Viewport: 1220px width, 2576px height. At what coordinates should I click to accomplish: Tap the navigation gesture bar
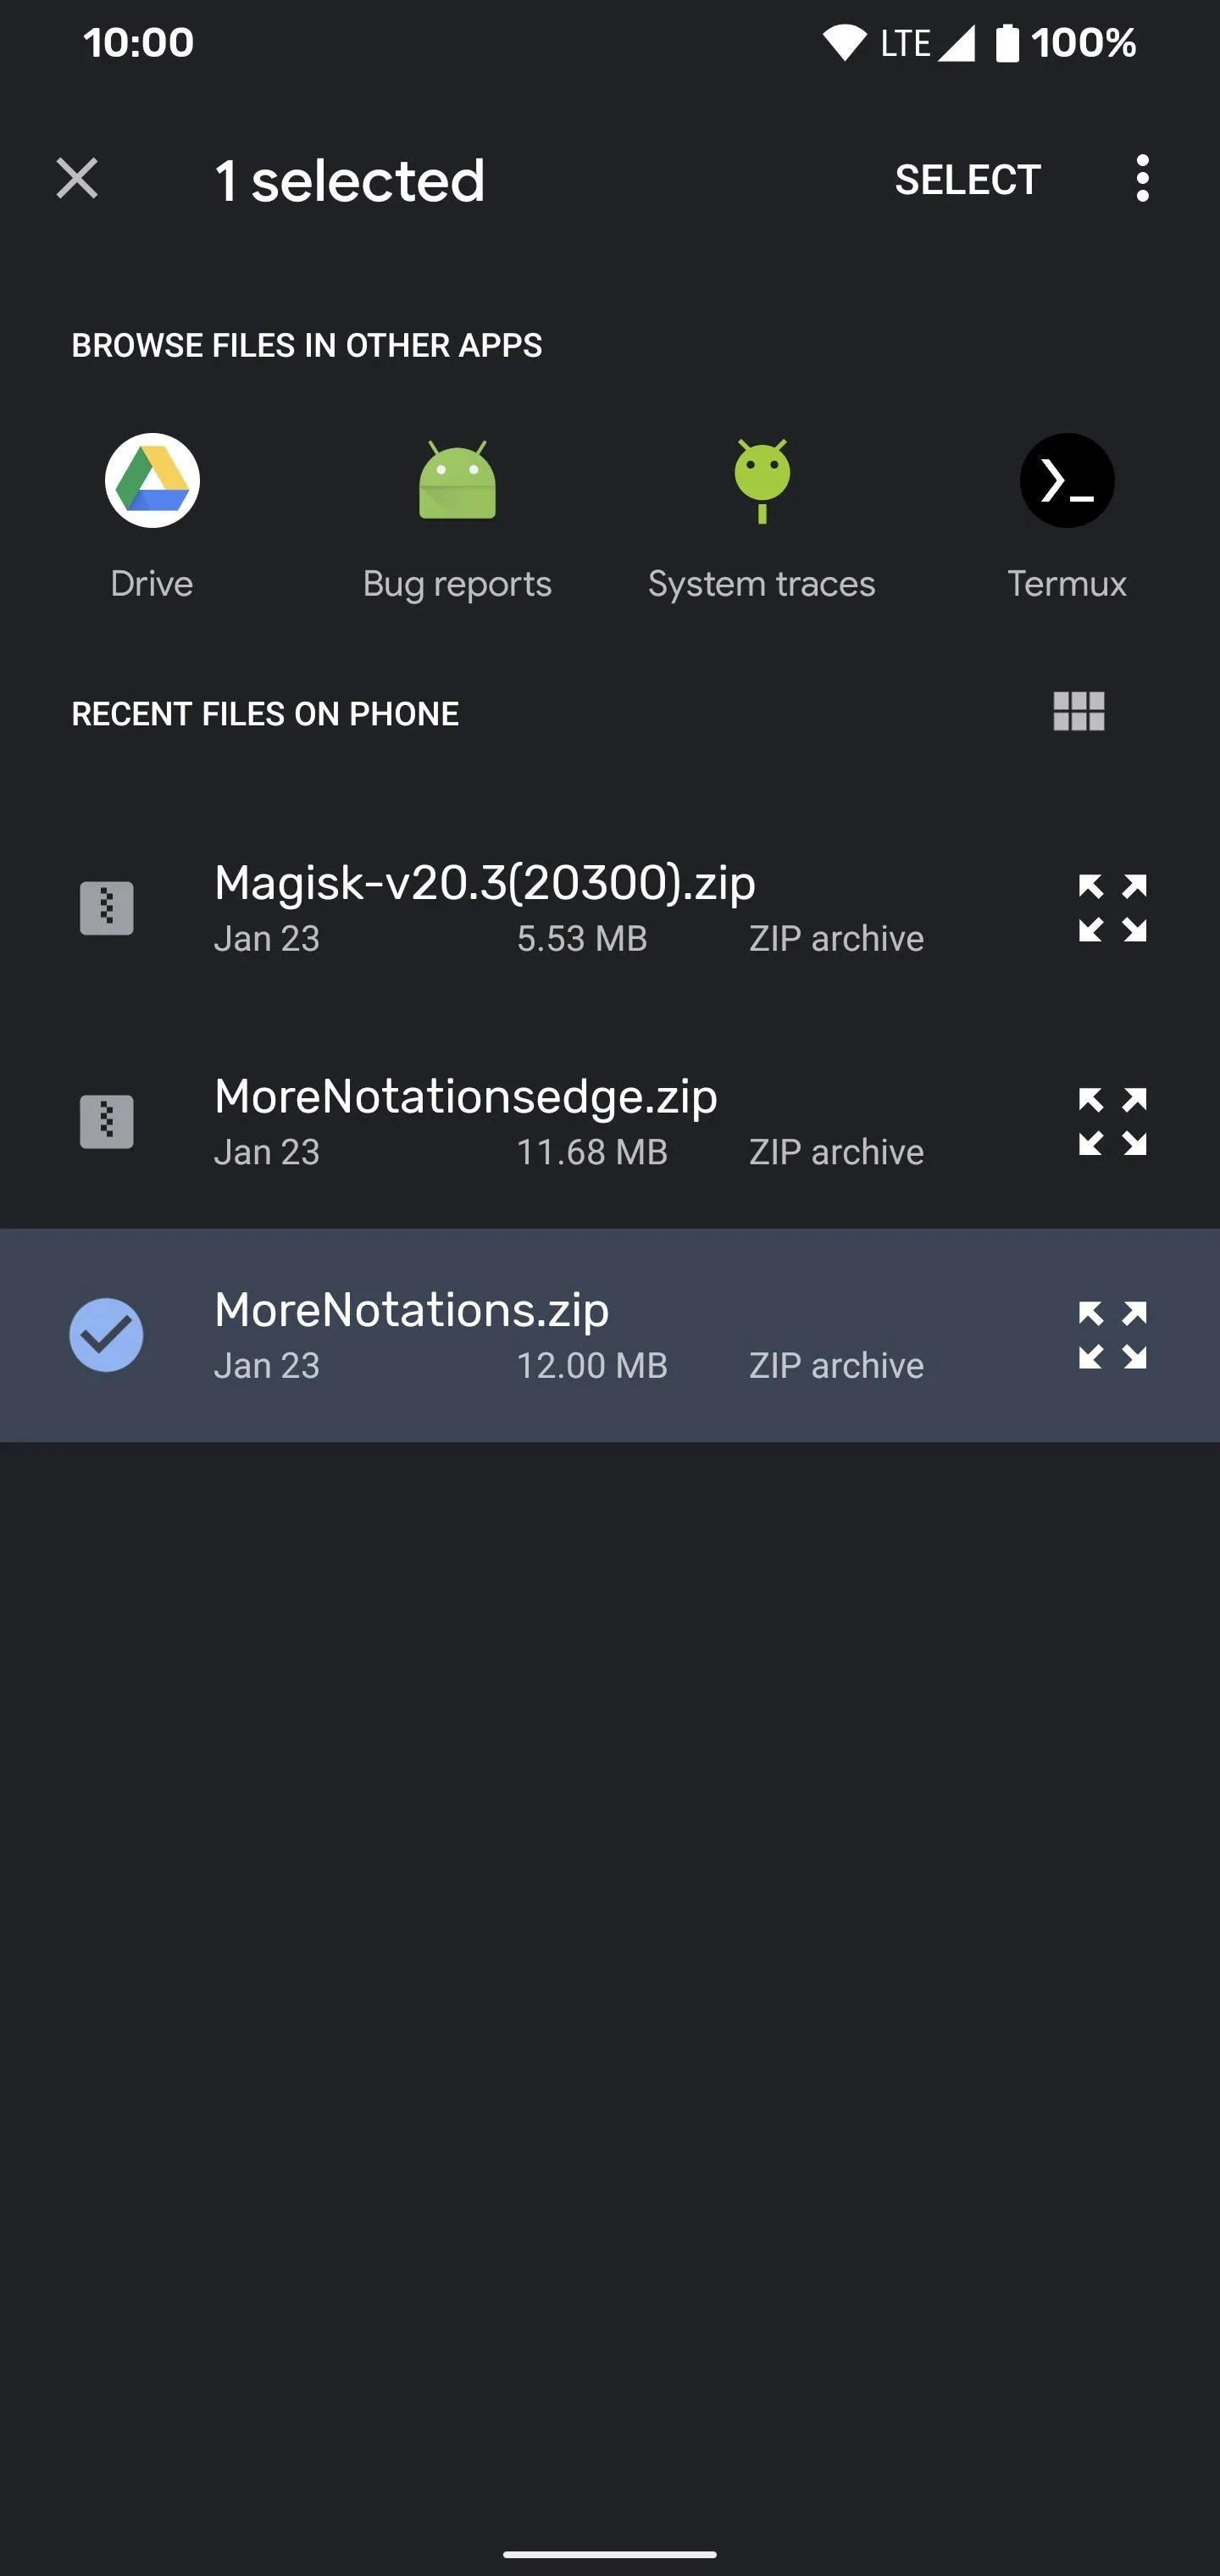[610, 2554]
